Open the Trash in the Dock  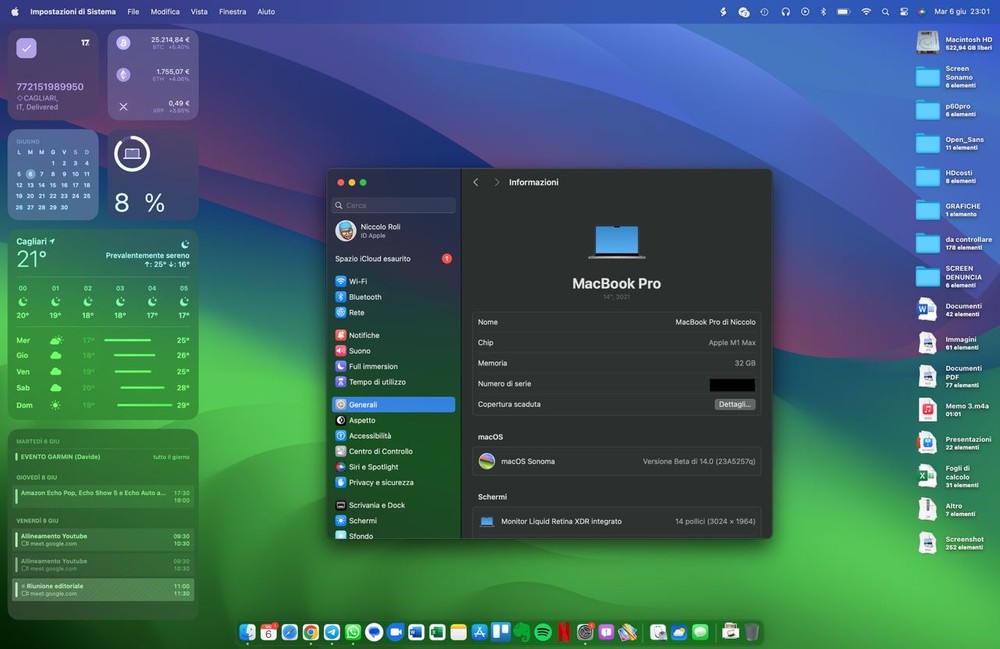click(752, 632)
